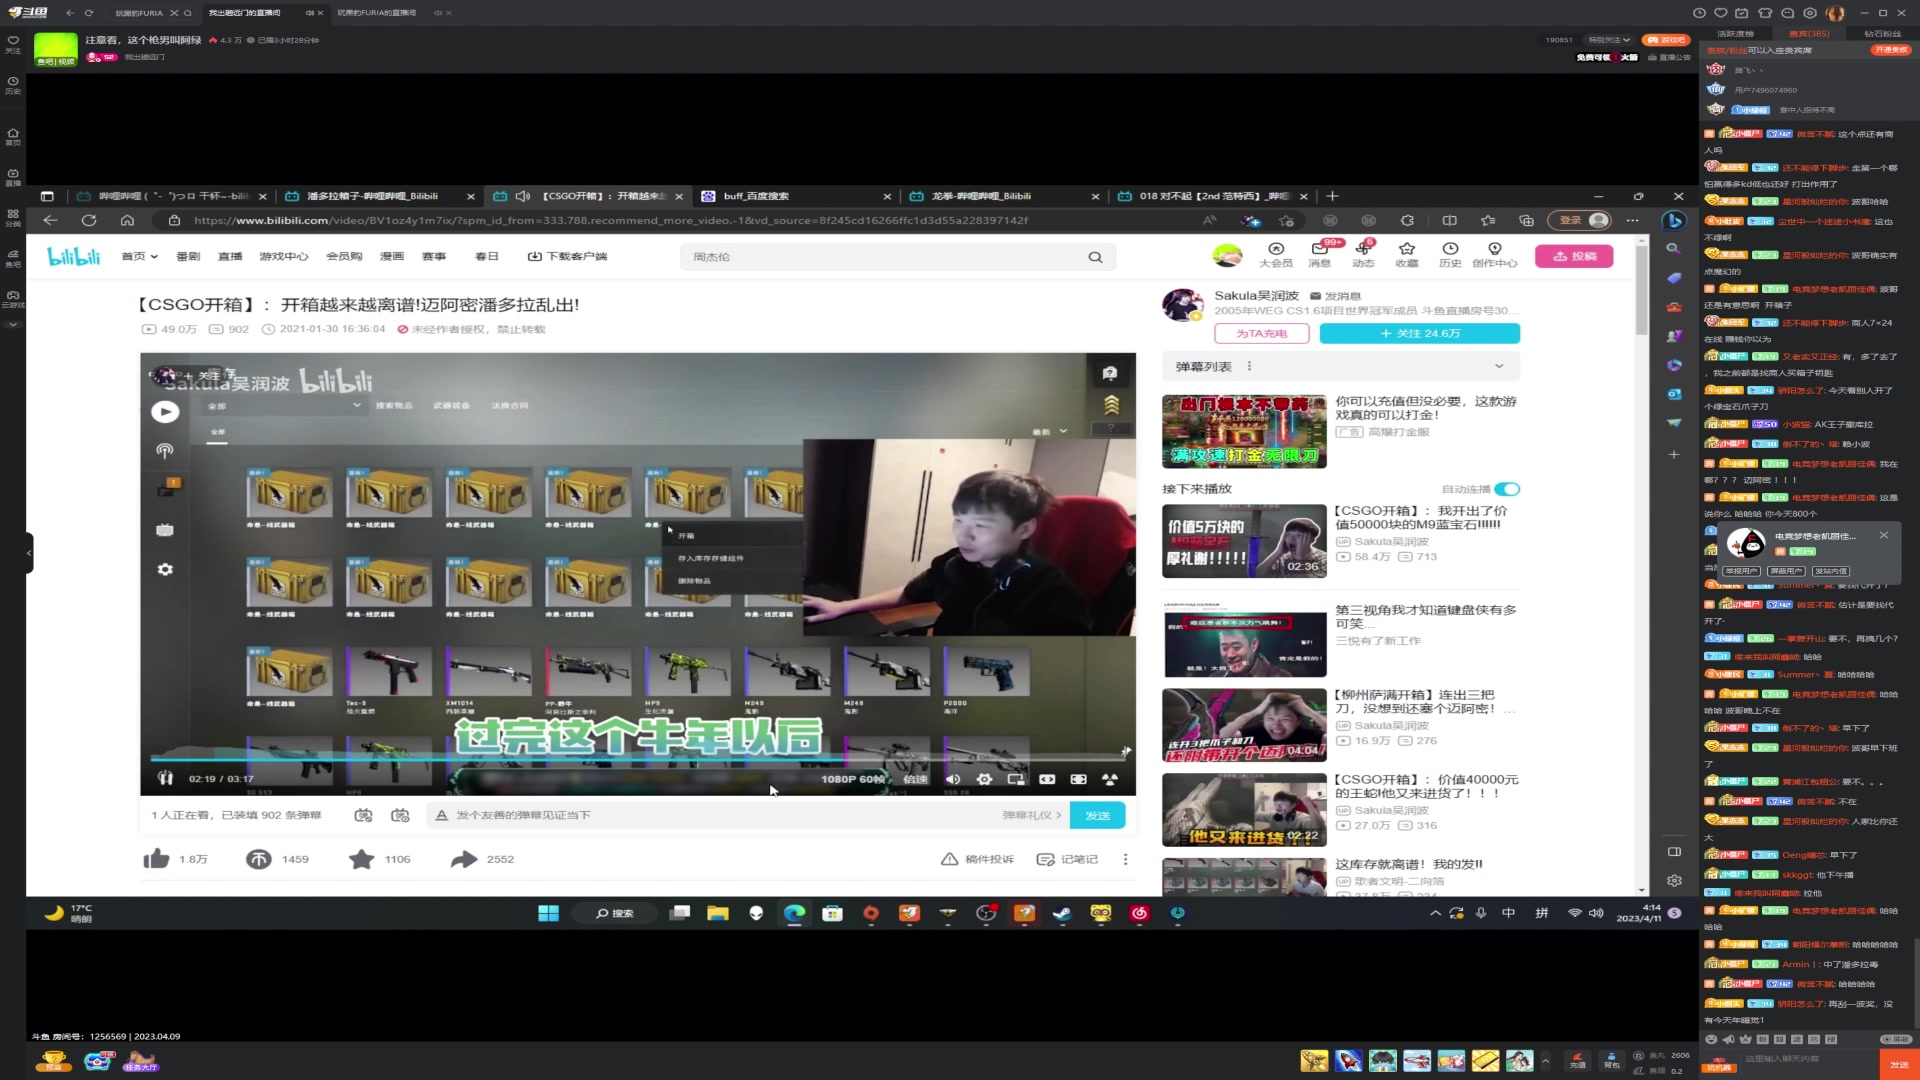Select the 钻石粉丝 tab in Douyu panel
The image size is (1920, 1080).
(1883, 34)
